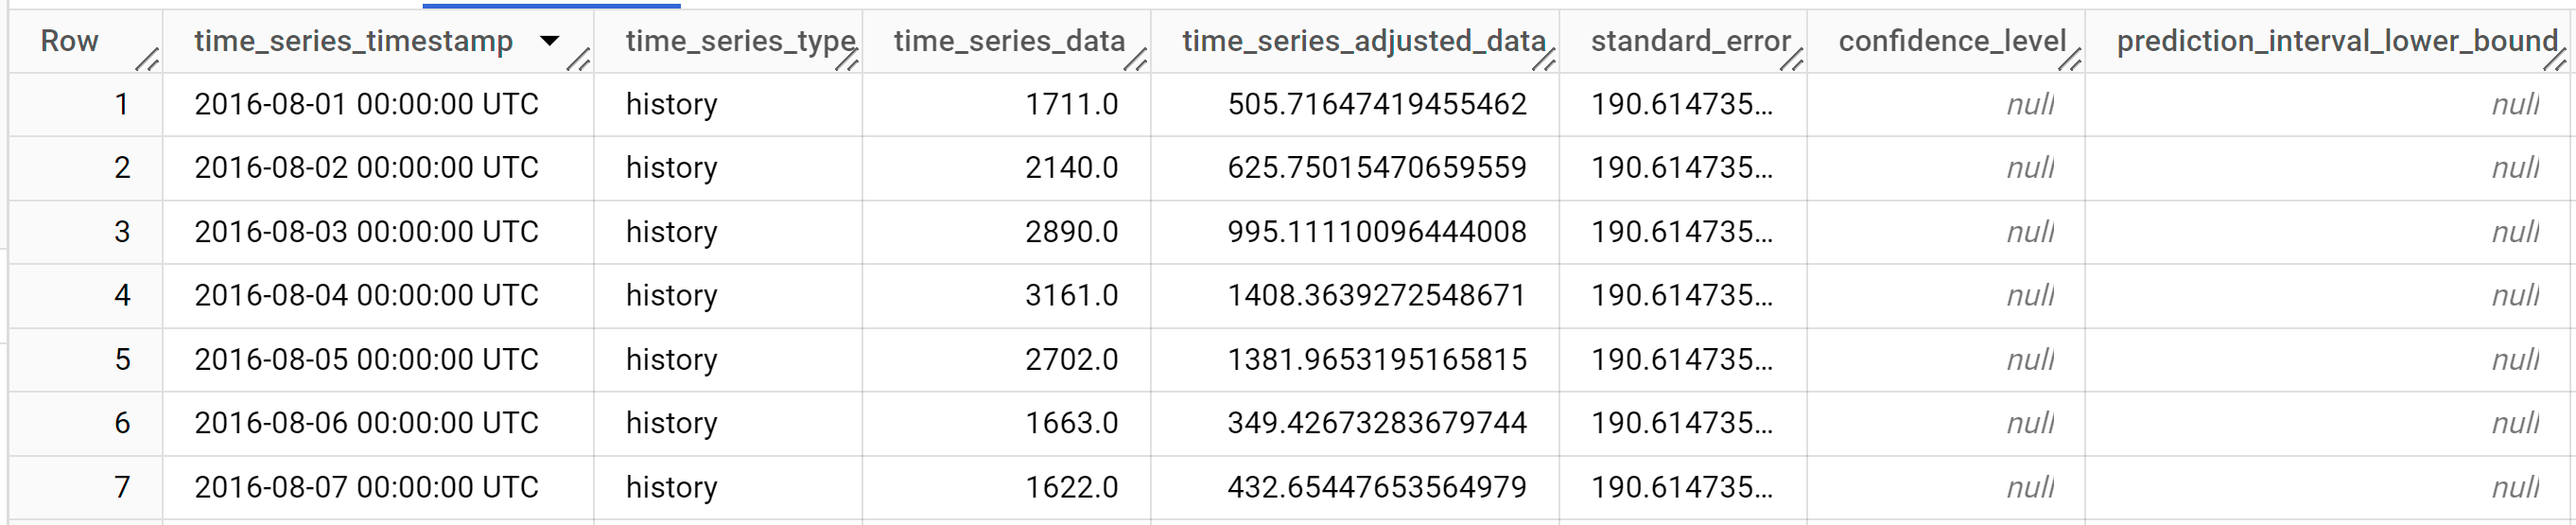The height and width of the screenshot is (525, 2576).
Task: Click row number 7
Action: coord(122,487)
